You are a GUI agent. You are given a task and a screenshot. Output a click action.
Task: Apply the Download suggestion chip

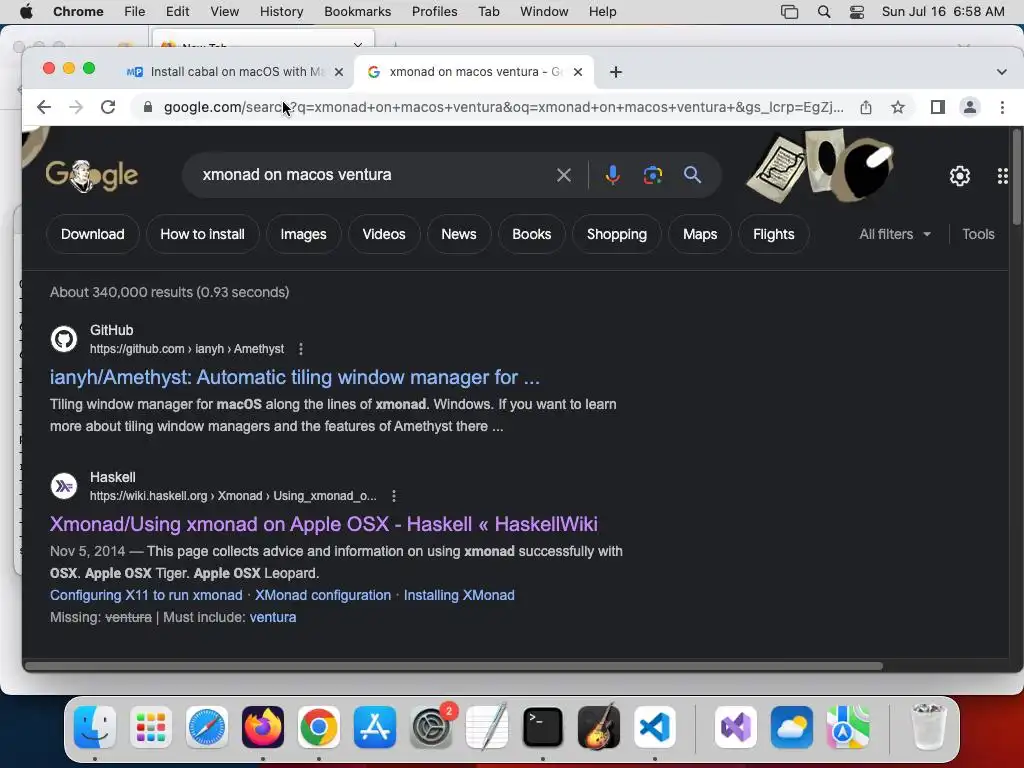pos(93,234)
